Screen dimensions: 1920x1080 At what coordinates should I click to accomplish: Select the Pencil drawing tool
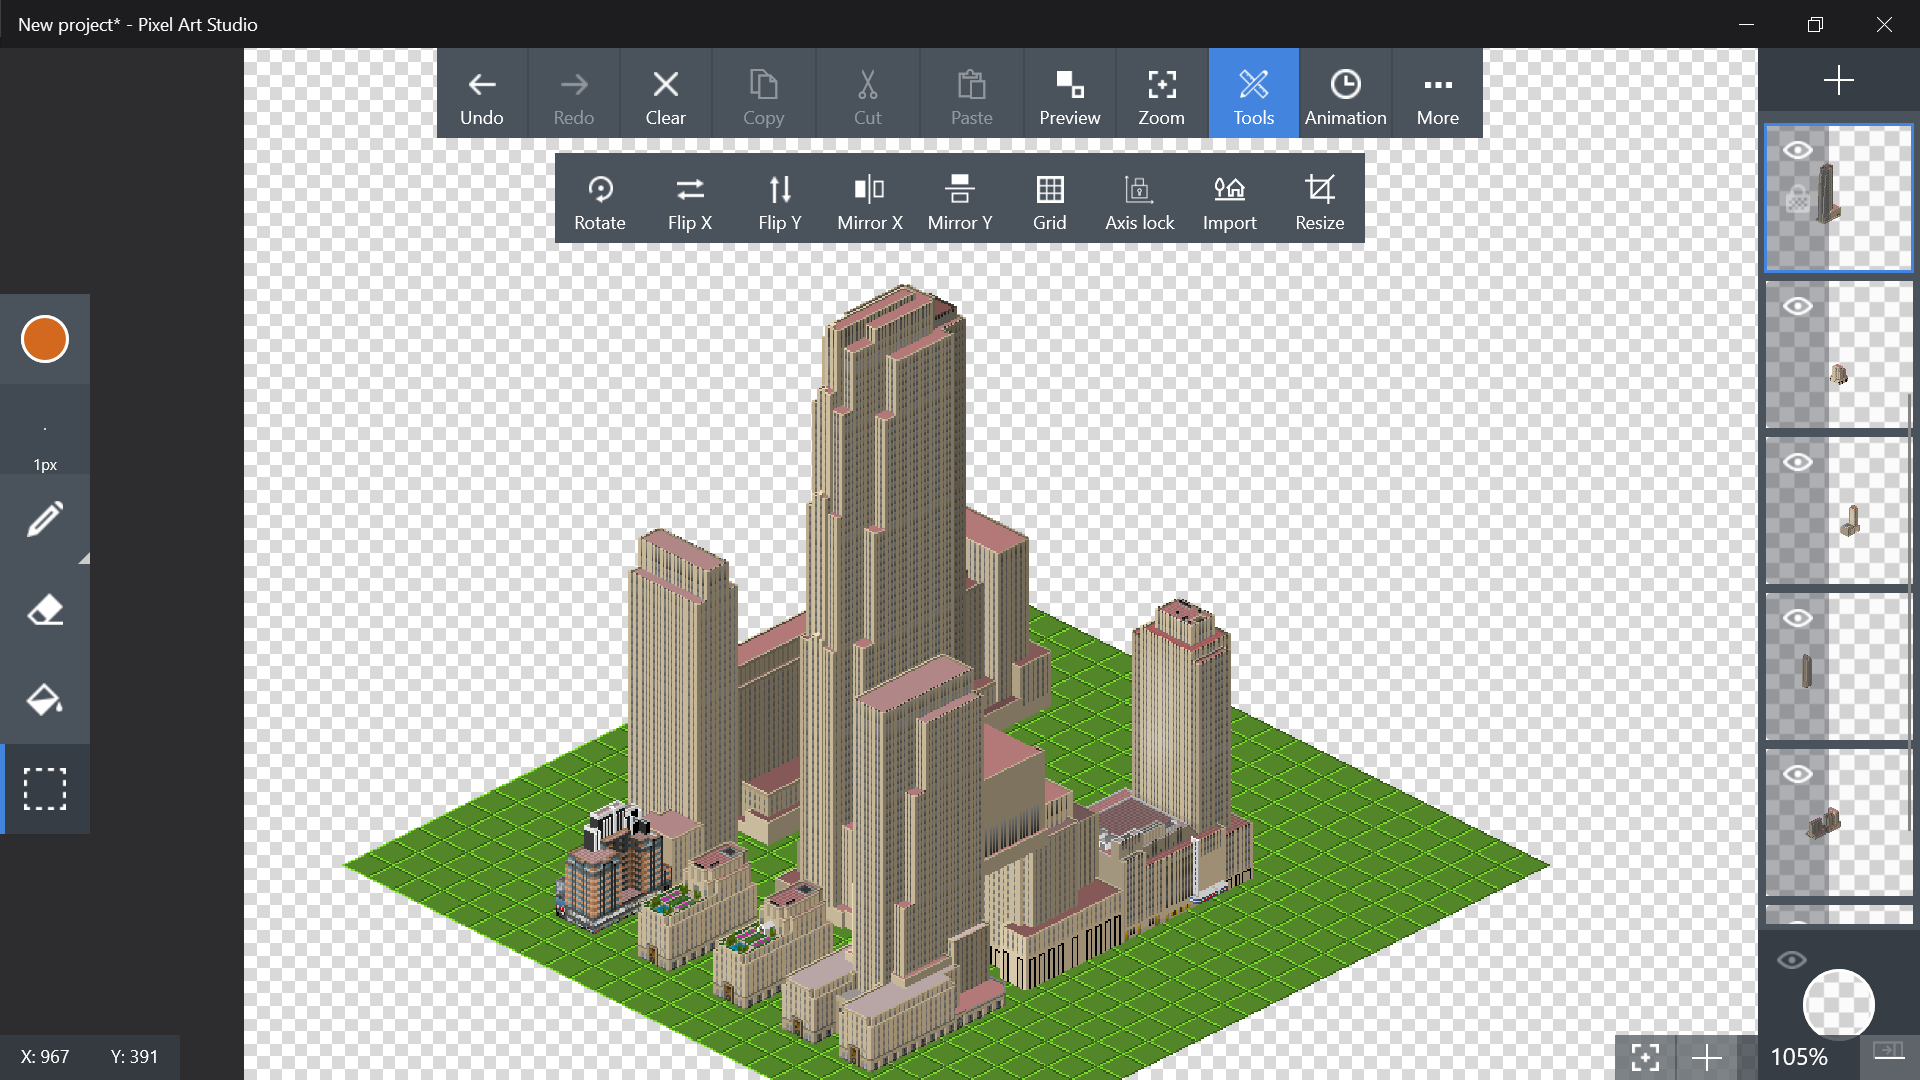coord(45,519)
